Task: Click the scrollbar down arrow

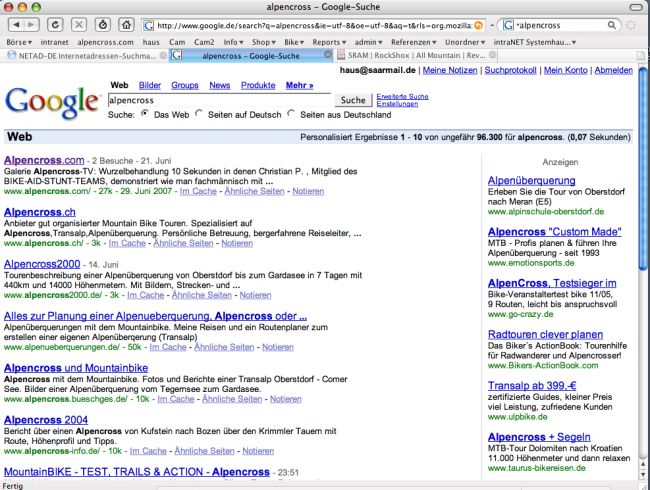Action: 643,475
